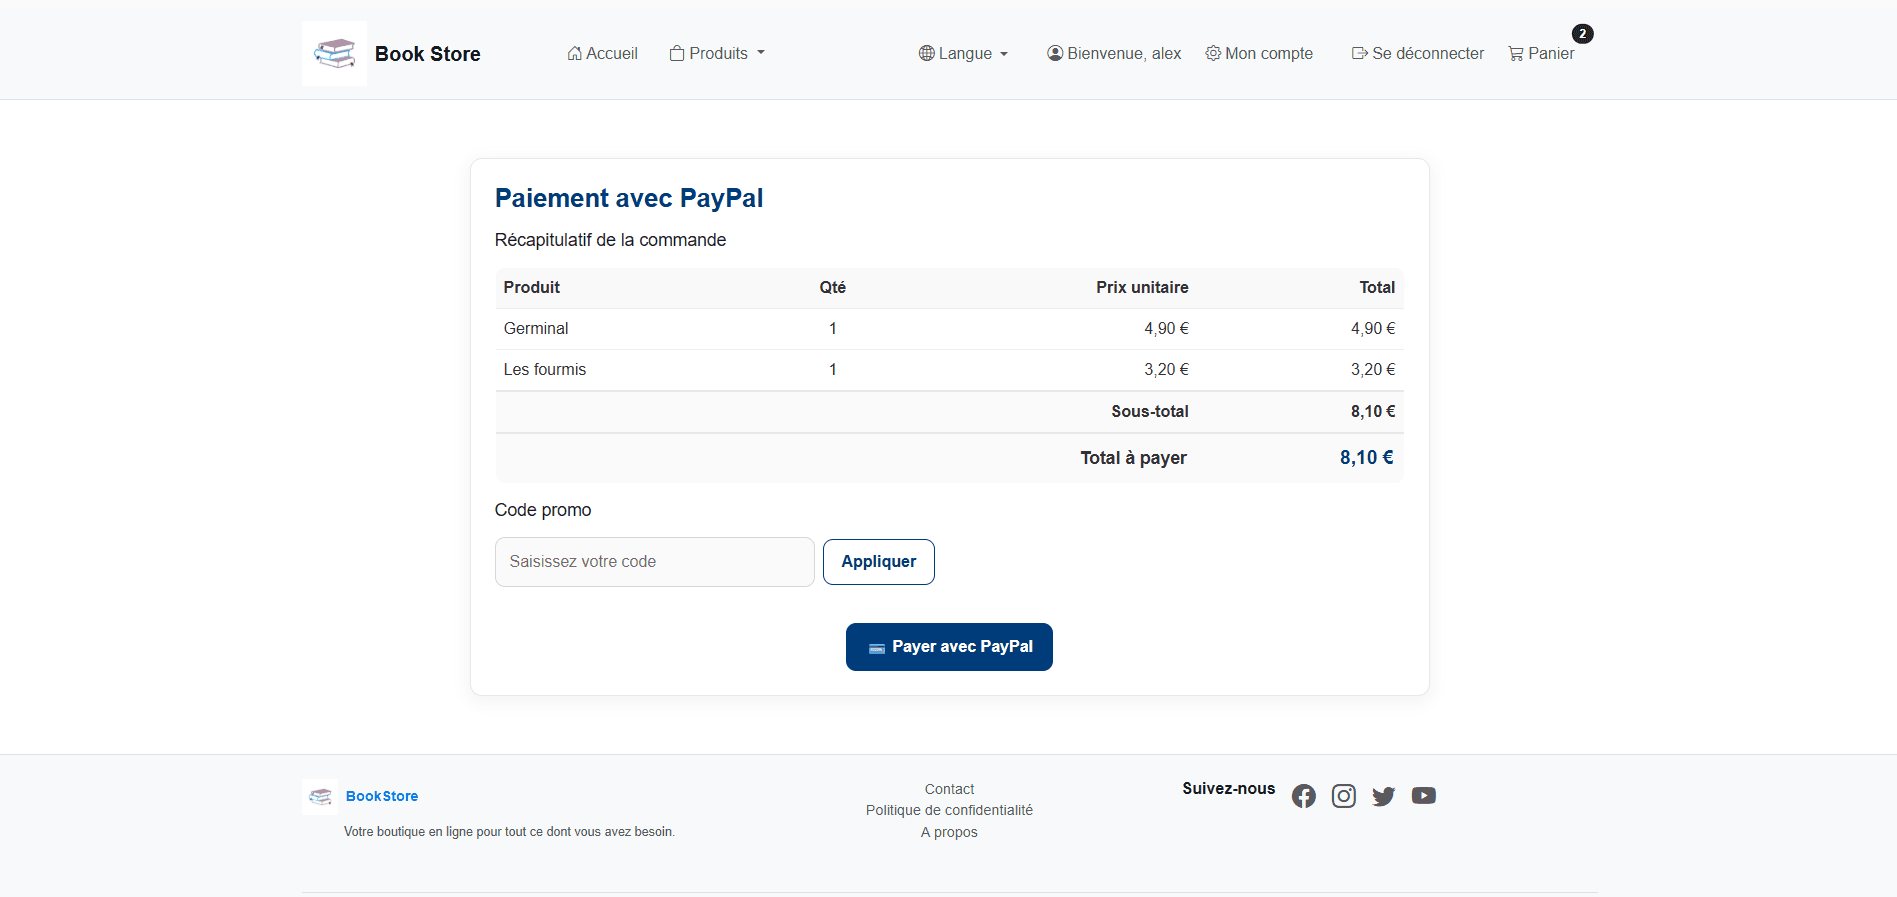
Task: Click the Total à payer label
Action: click(x=1134, y=458)
